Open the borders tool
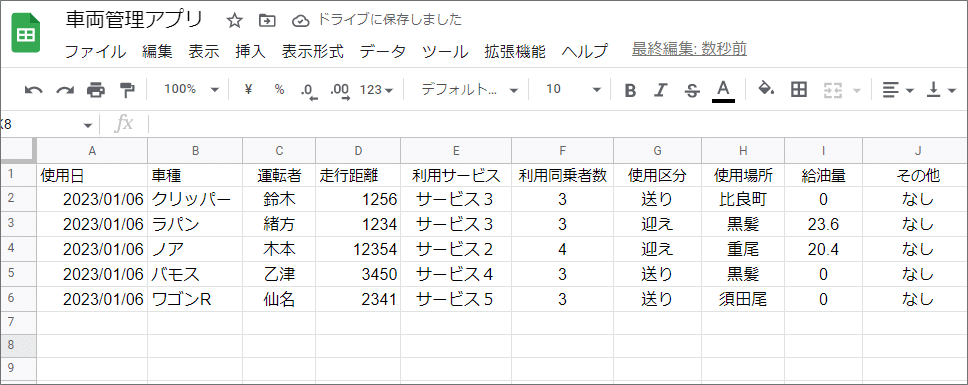Image resolution: width=968 pixels, height=385 pixels. coord(799,90)
